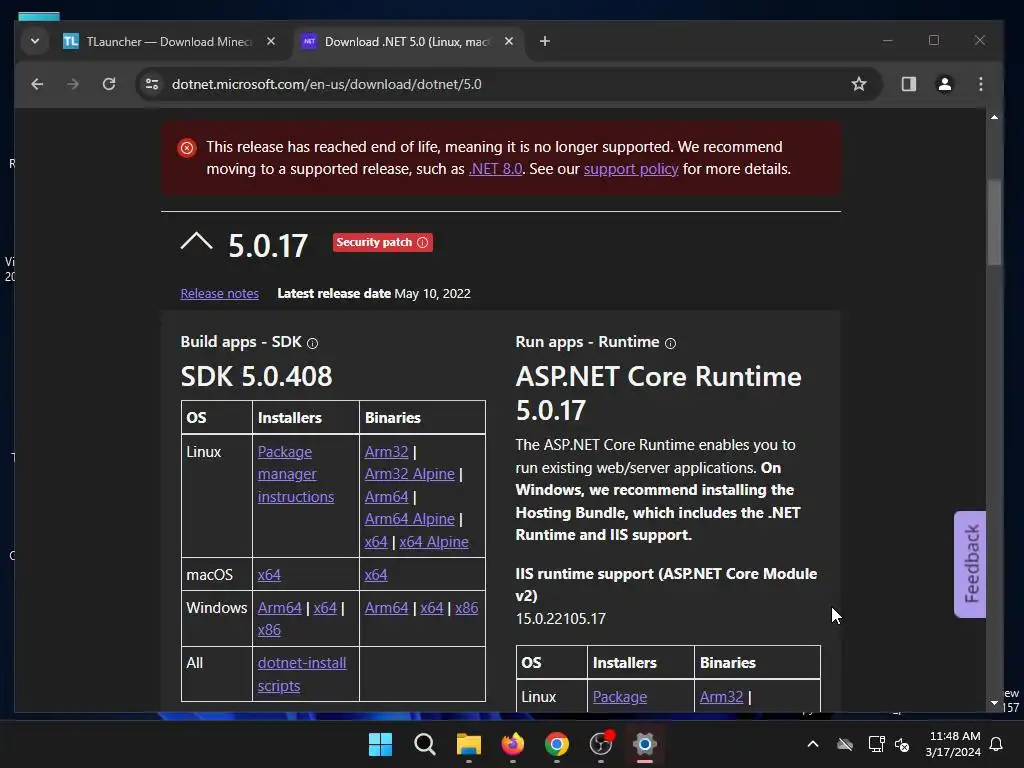The height and width of the screenshot is (768, 1024).
Task: Download SDK Linux Arm32 Alpine binary
Action: coord(409,474)
